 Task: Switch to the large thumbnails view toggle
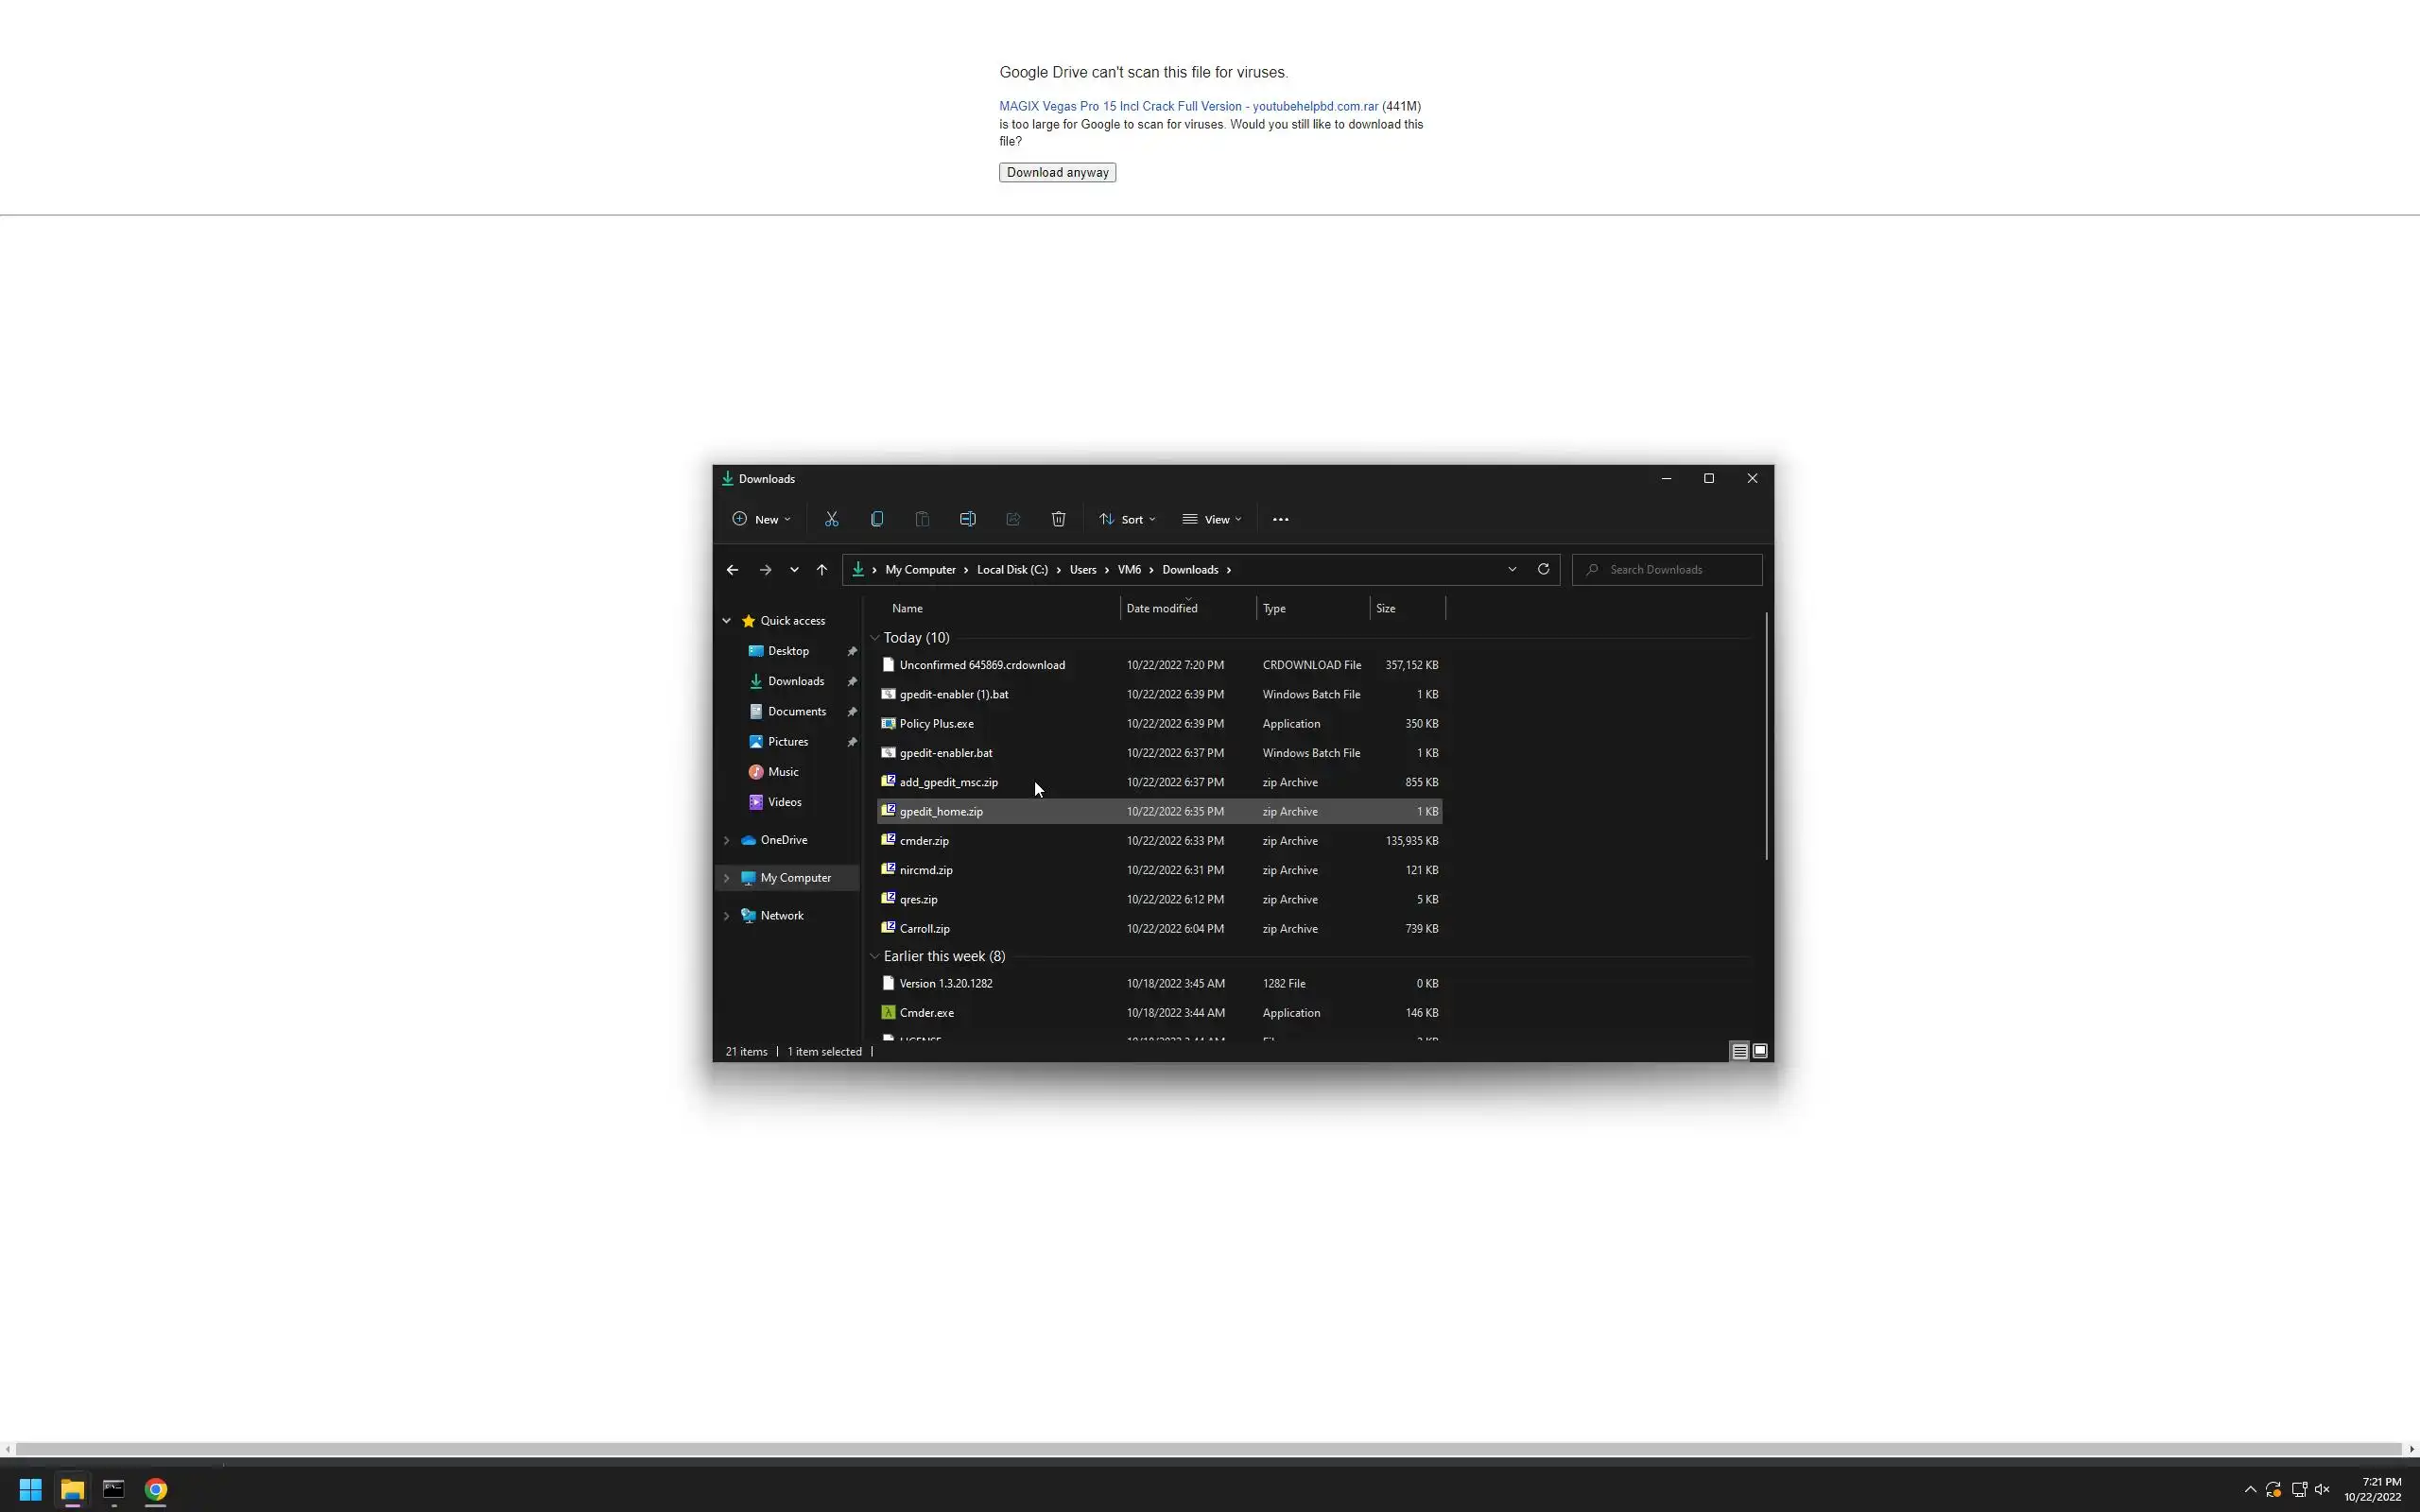click(x=1760, y=1051)
